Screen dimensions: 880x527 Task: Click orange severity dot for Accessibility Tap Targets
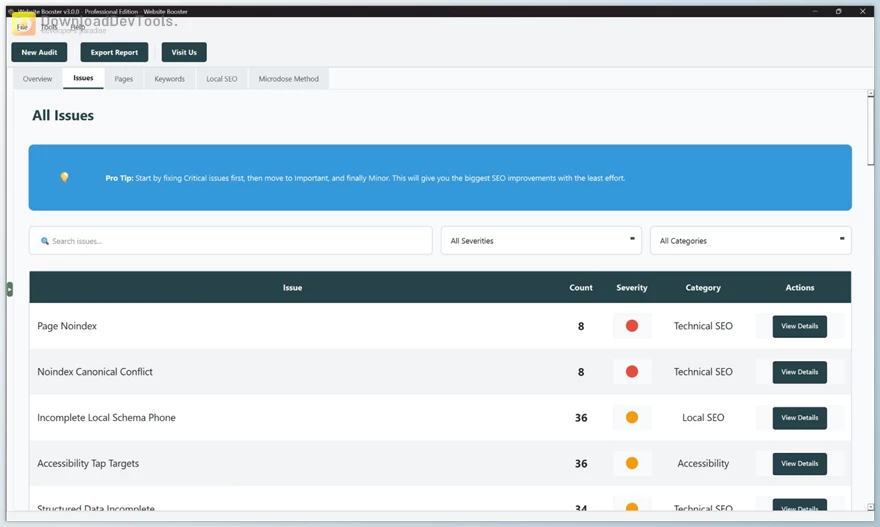coord(632,464)
